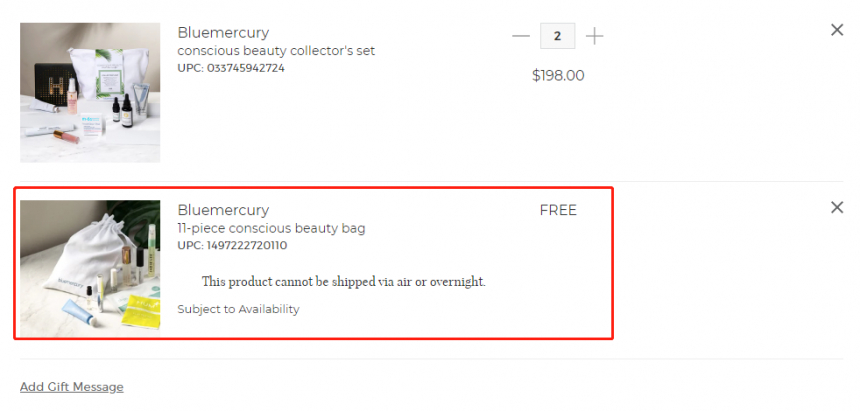Click the quantity field showing 2

pos(557,36)
